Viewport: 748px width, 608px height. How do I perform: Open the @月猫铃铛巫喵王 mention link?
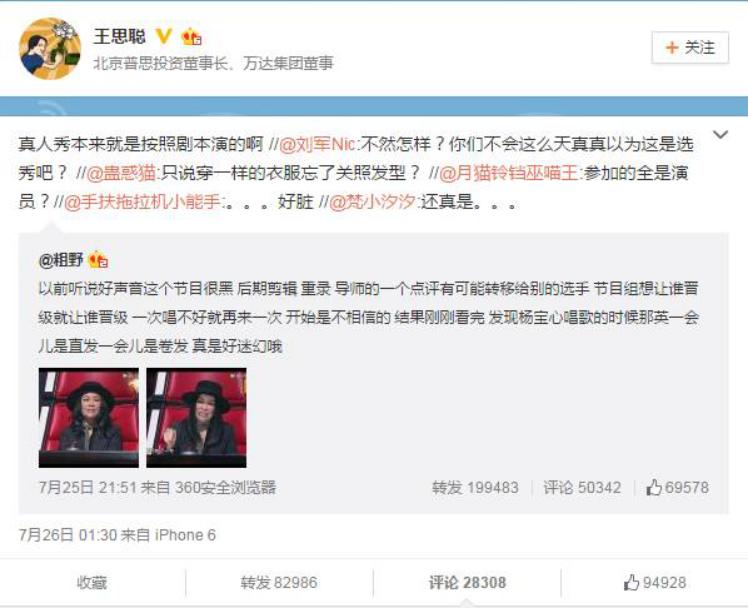pyautogui.click(x=509, y=173)
